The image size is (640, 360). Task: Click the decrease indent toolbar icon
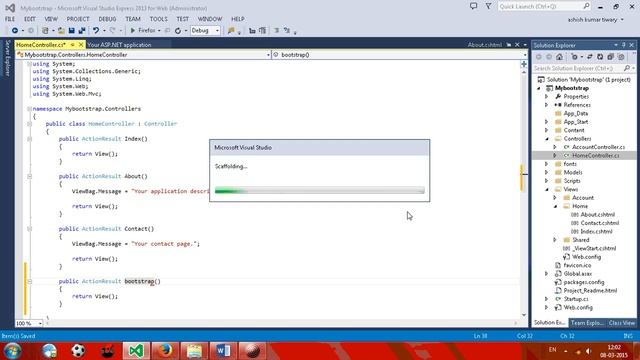click(252, 31)
